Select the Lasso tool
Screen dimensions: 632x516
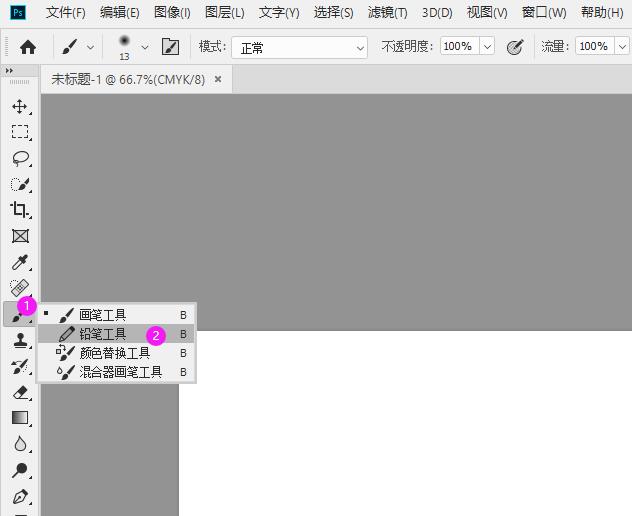(20, 158)
